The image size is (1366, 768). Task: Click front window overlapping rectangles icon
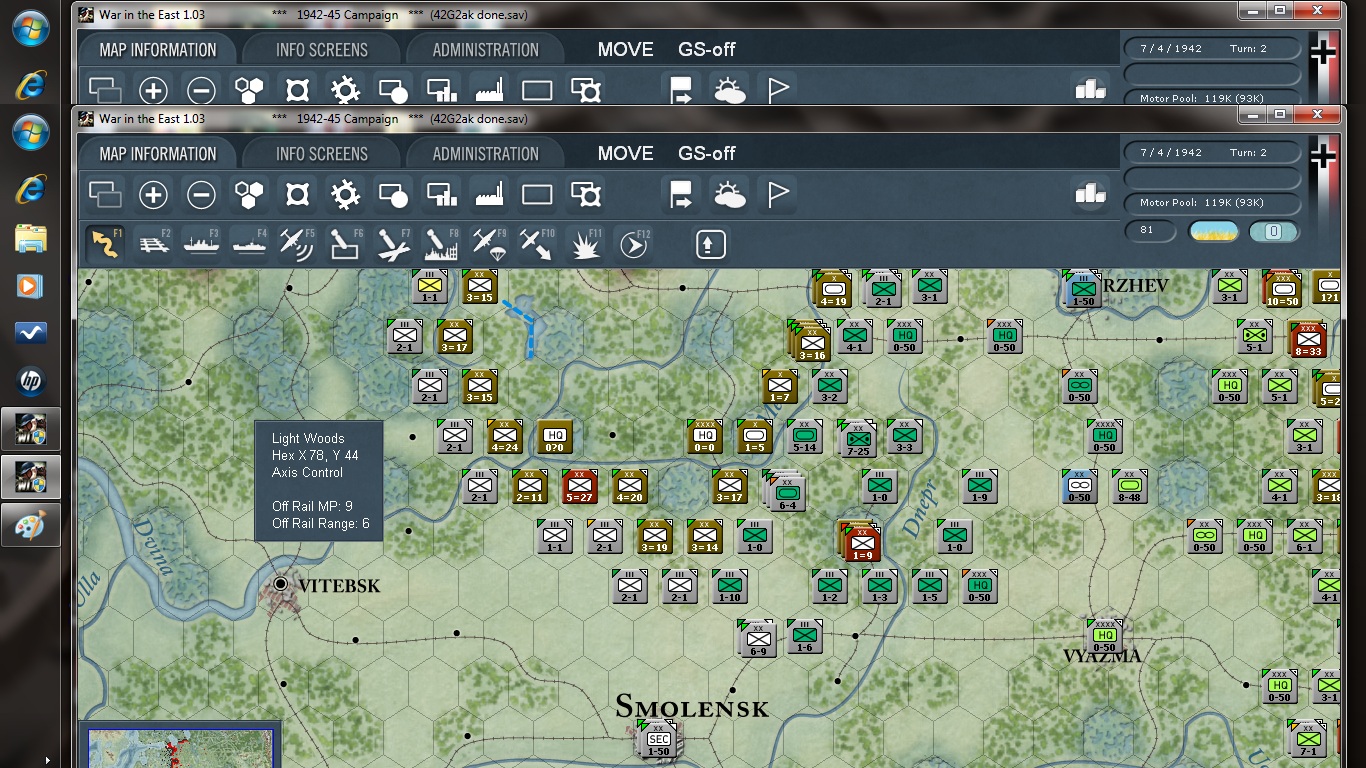[105, 194]
